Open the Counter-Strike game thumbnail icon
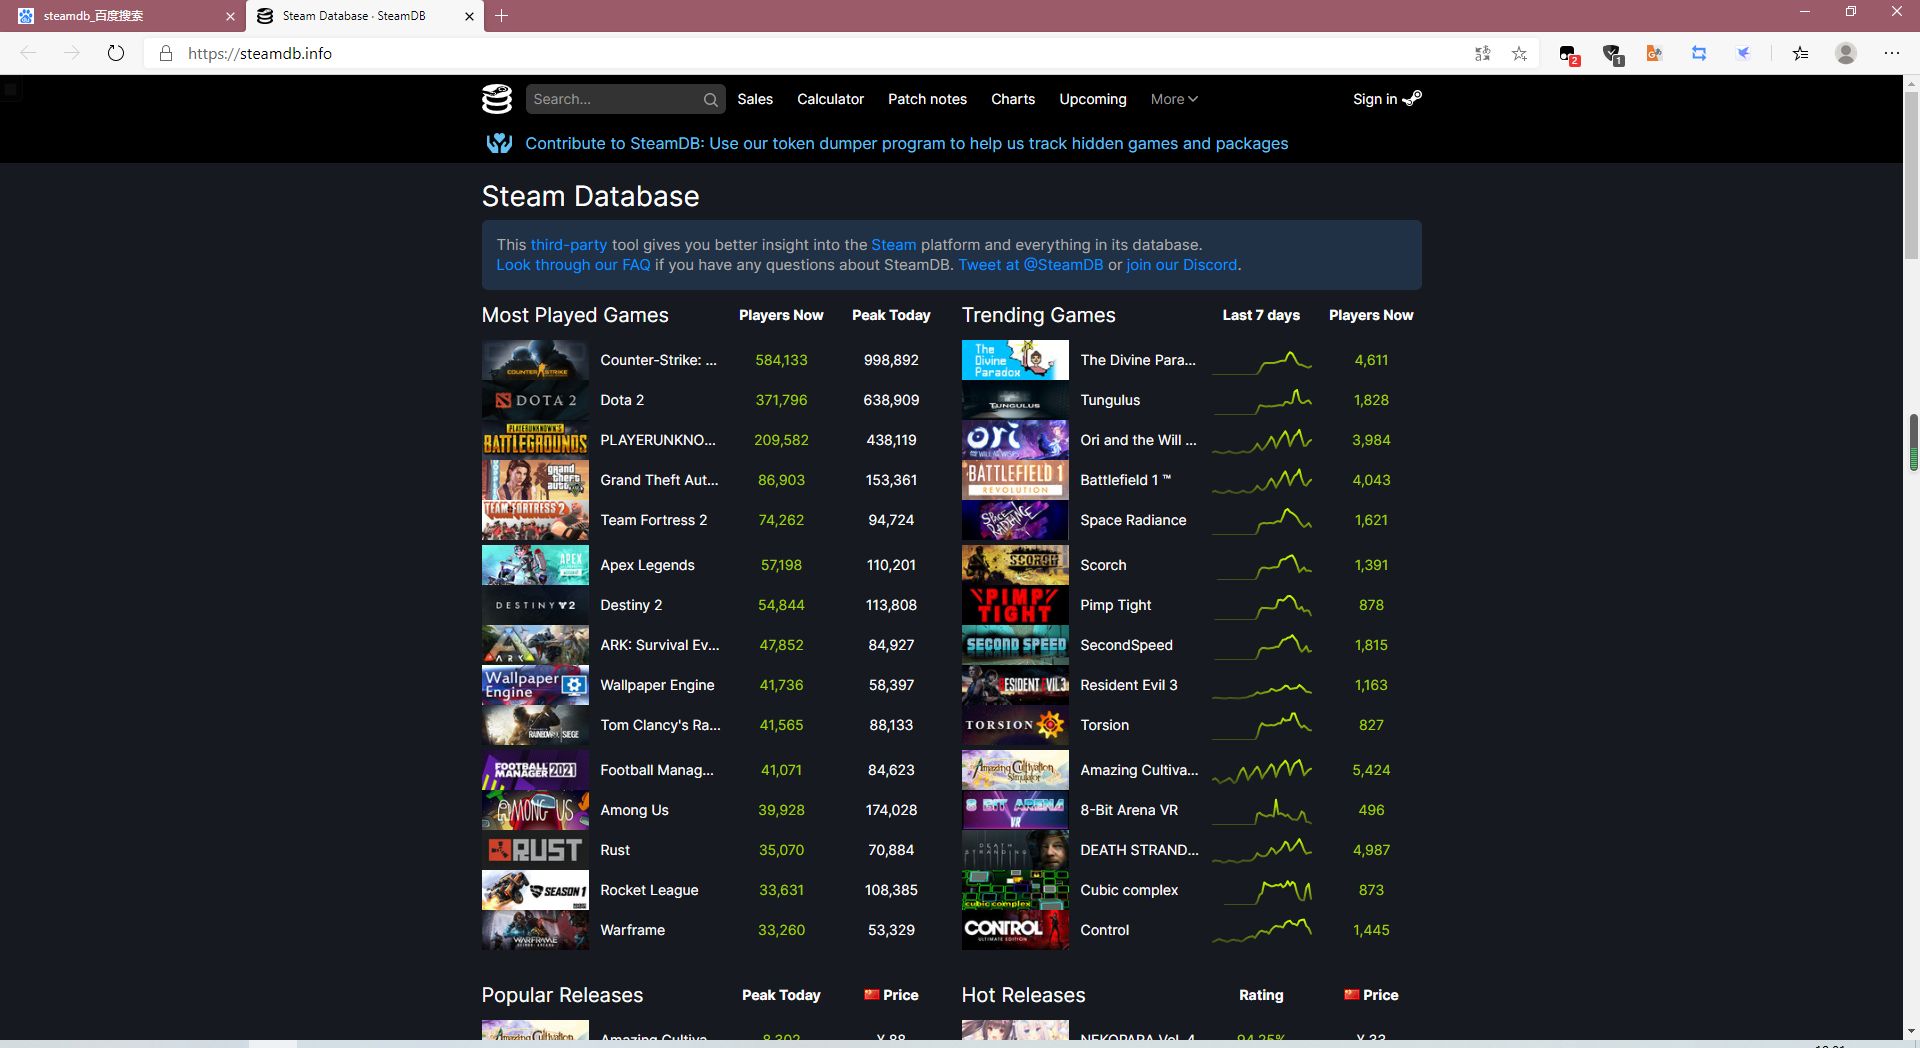1920x1048 pixels. click(x=535, y=360)
